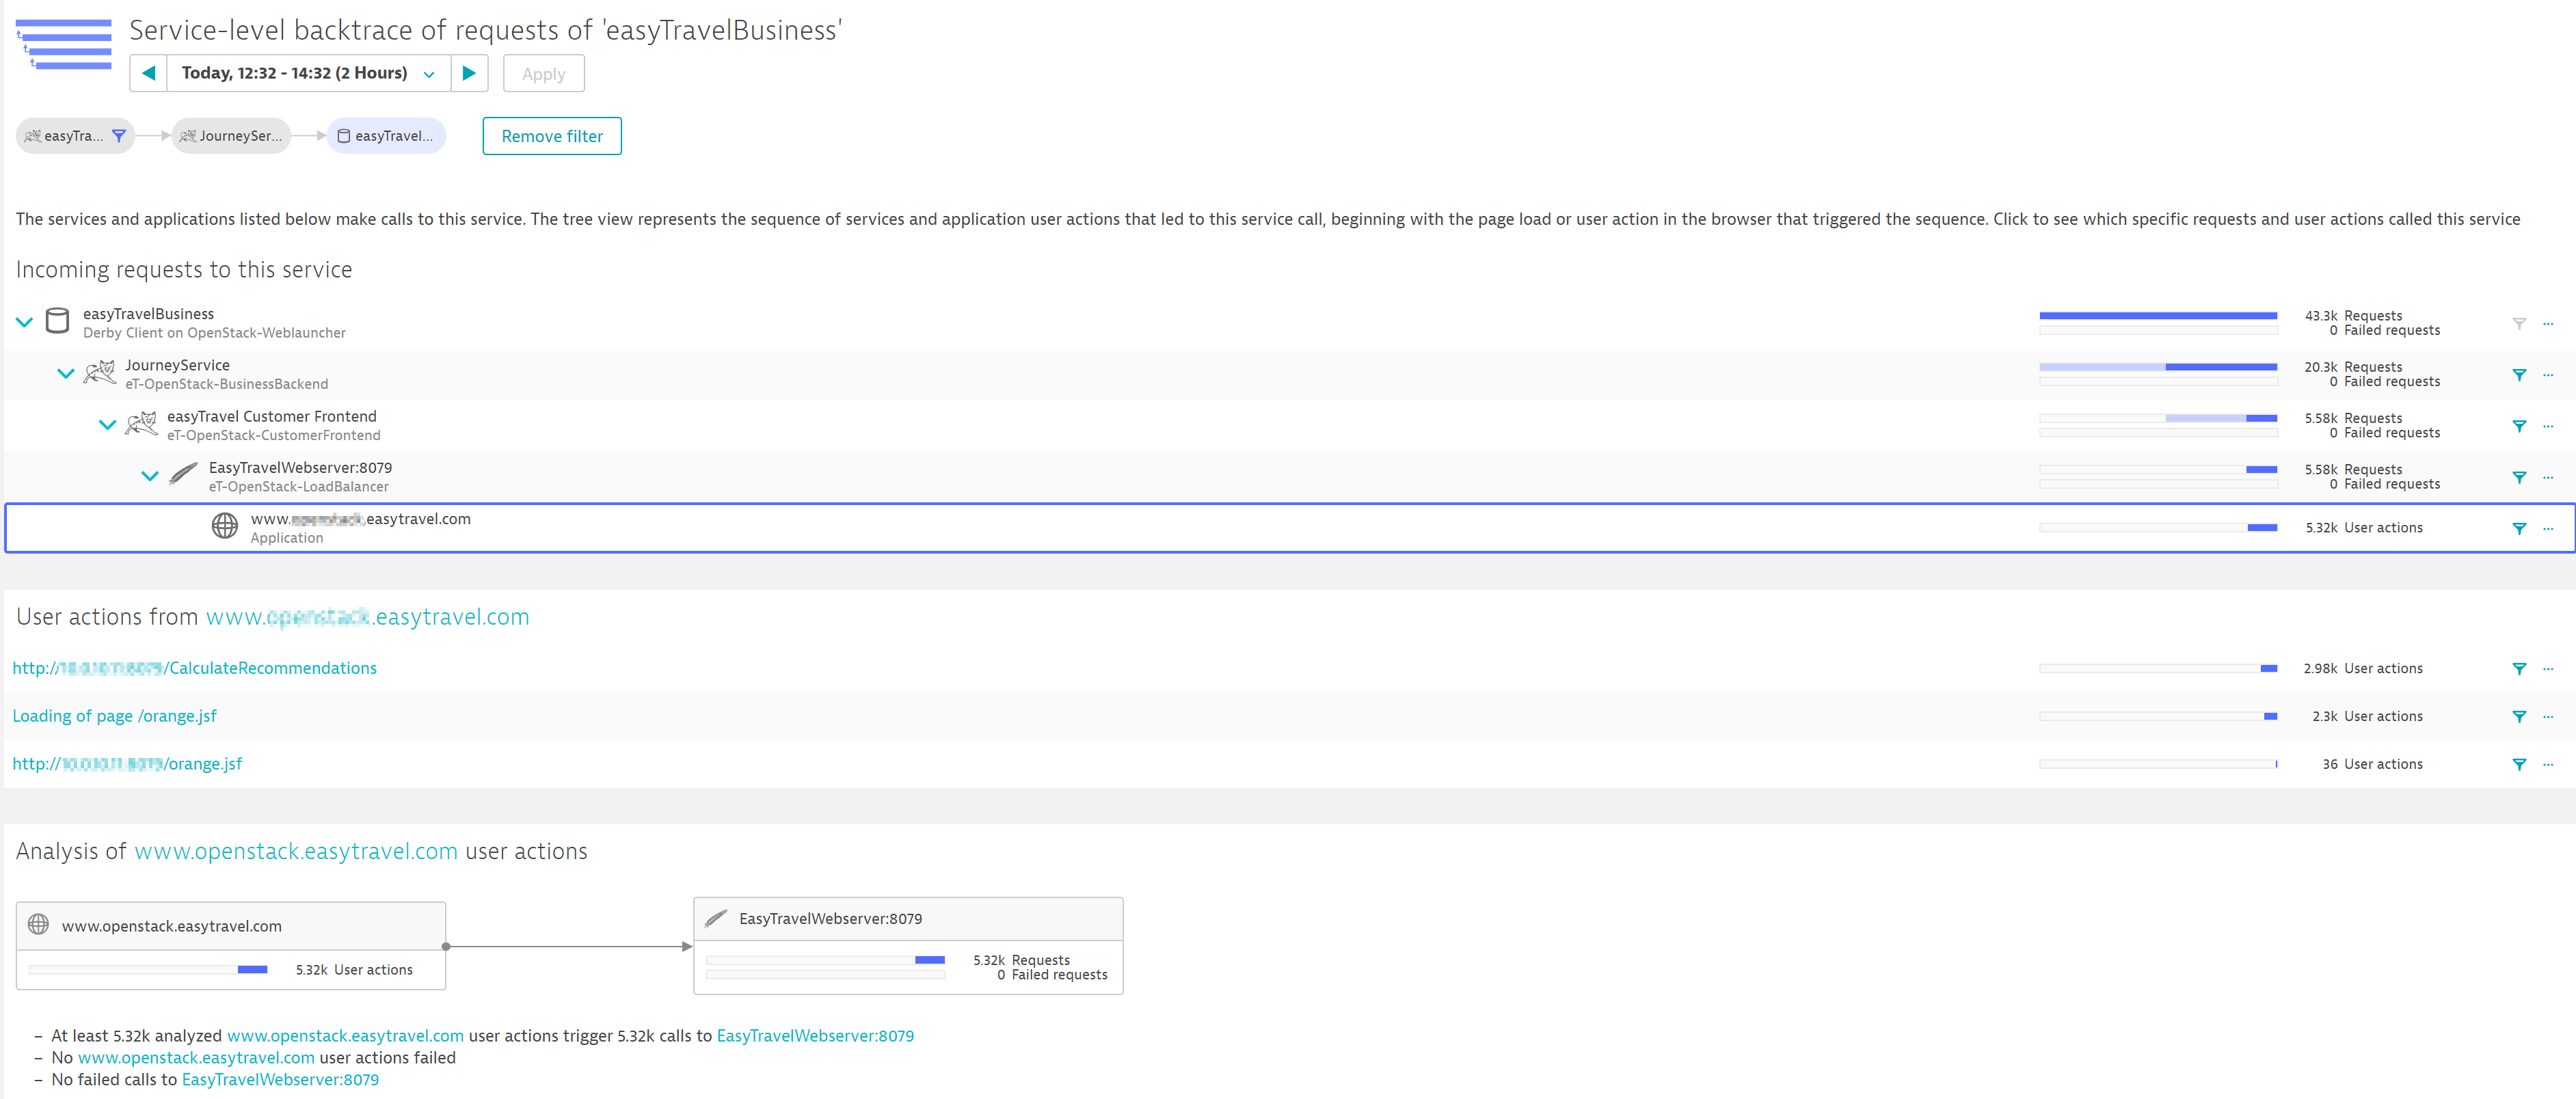Select the www.openstack.easytravel.com analysis box
2576x1099 pixels.
click(x=231, y=946)
